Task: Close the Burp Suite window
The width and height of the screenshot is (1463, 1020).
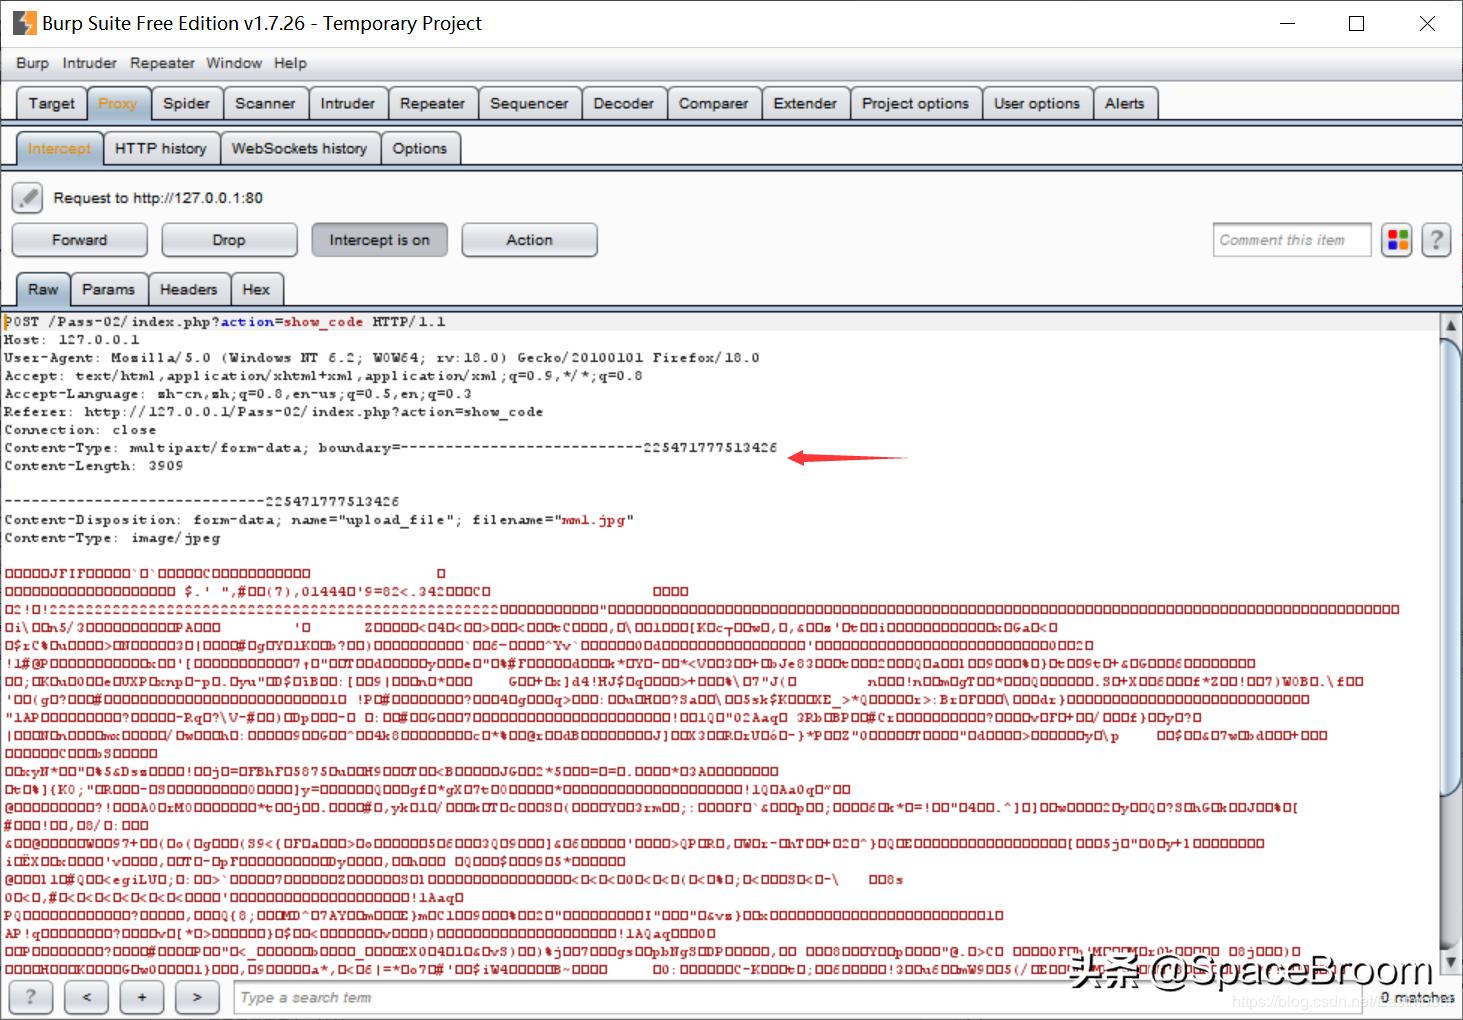Action: (x=1427, y=23)
